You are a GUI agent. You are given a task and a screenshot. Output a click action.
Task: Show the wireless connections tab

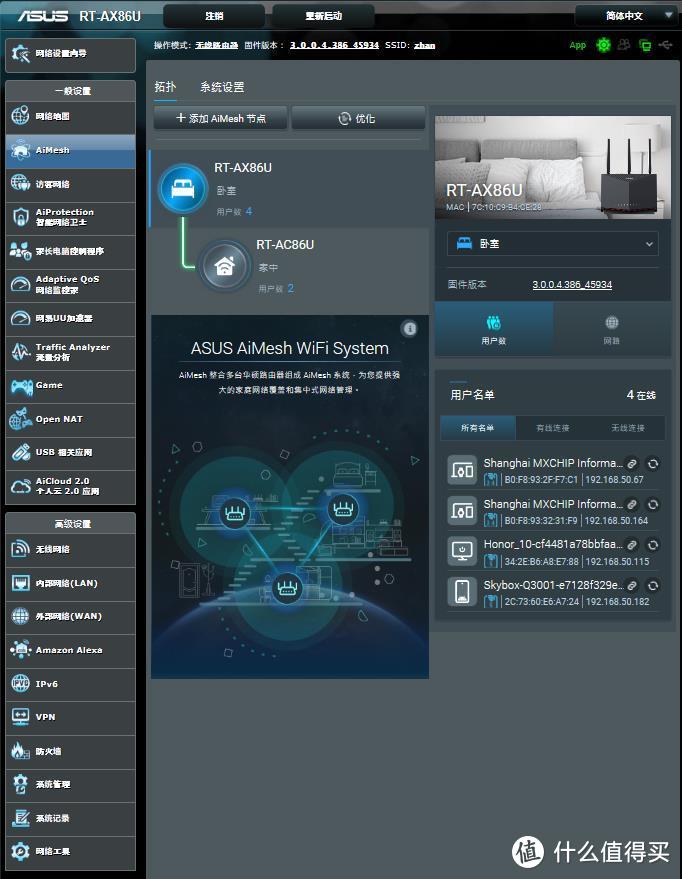pyautogui.click(x=628, y=428)
